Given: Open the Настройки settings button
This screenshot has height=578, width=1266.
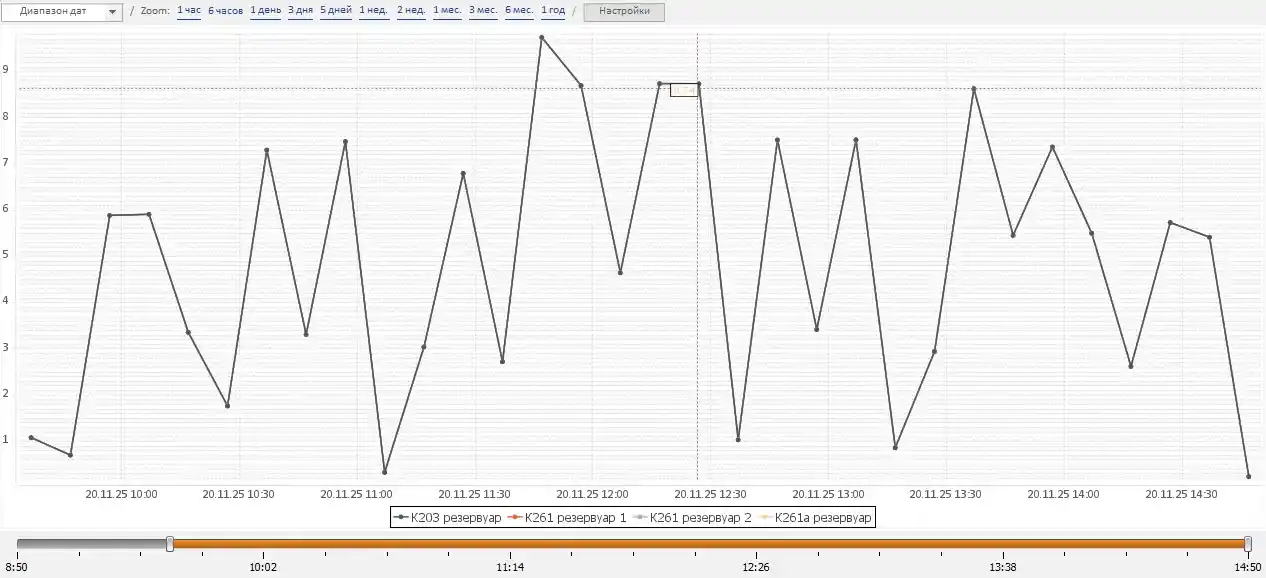Looking at the screenshot, I should [x=624, y=12].
